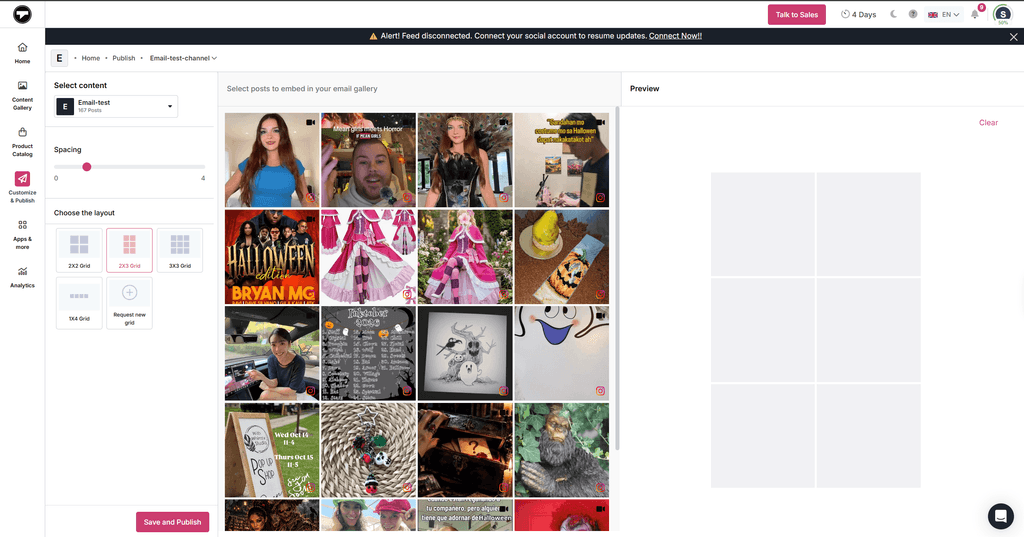The image size is (1024, 537).
Task: Select the 2X2 Grid layout
Action: pos(79,250)
